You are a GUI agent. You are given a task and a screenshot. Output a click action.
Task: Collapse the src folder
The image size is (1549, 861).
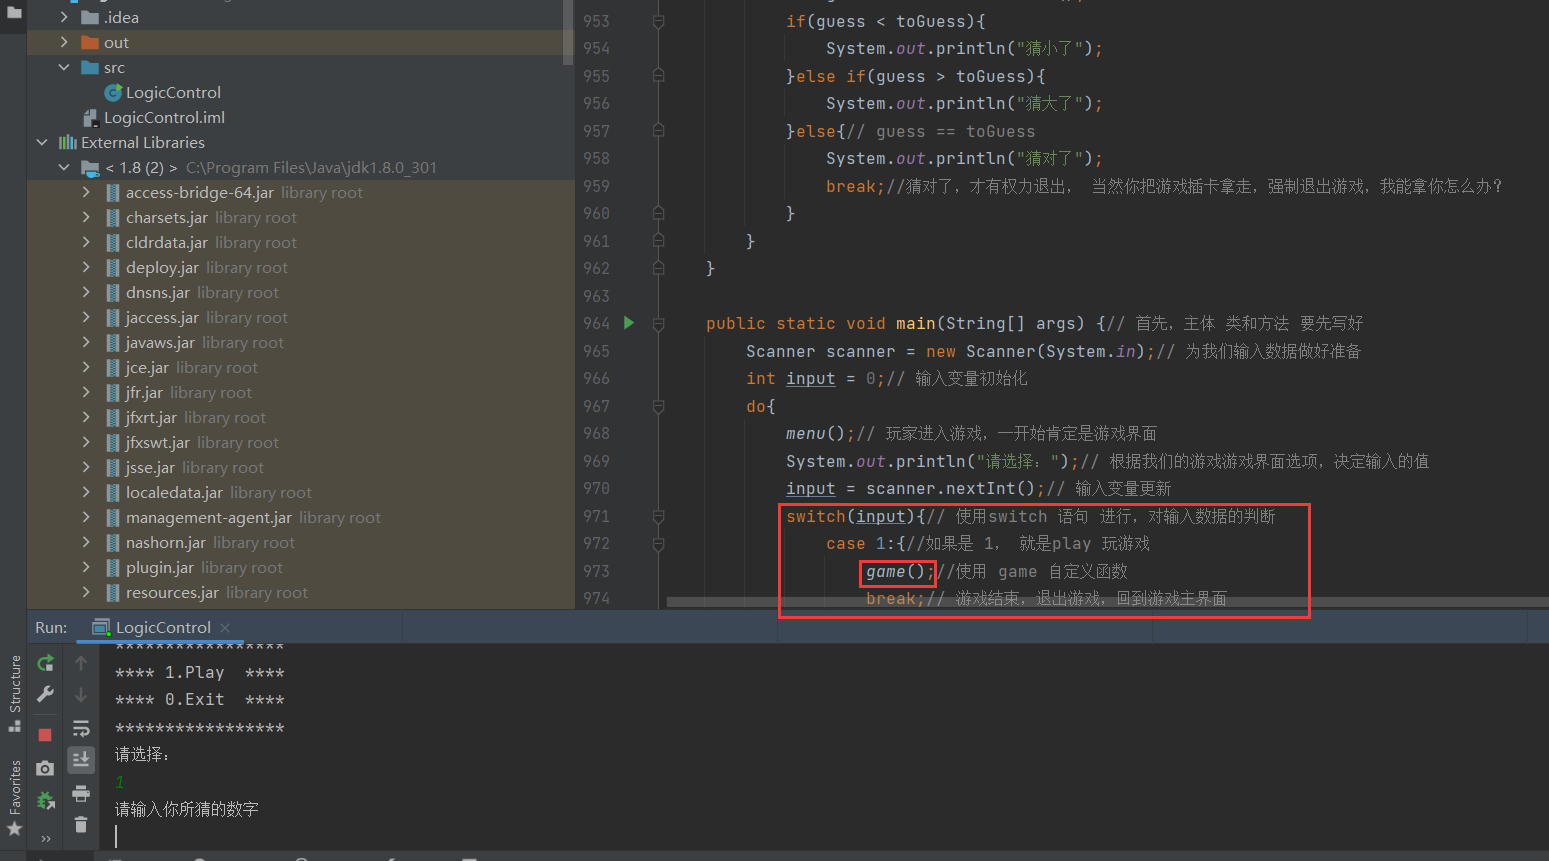(64, 67)
